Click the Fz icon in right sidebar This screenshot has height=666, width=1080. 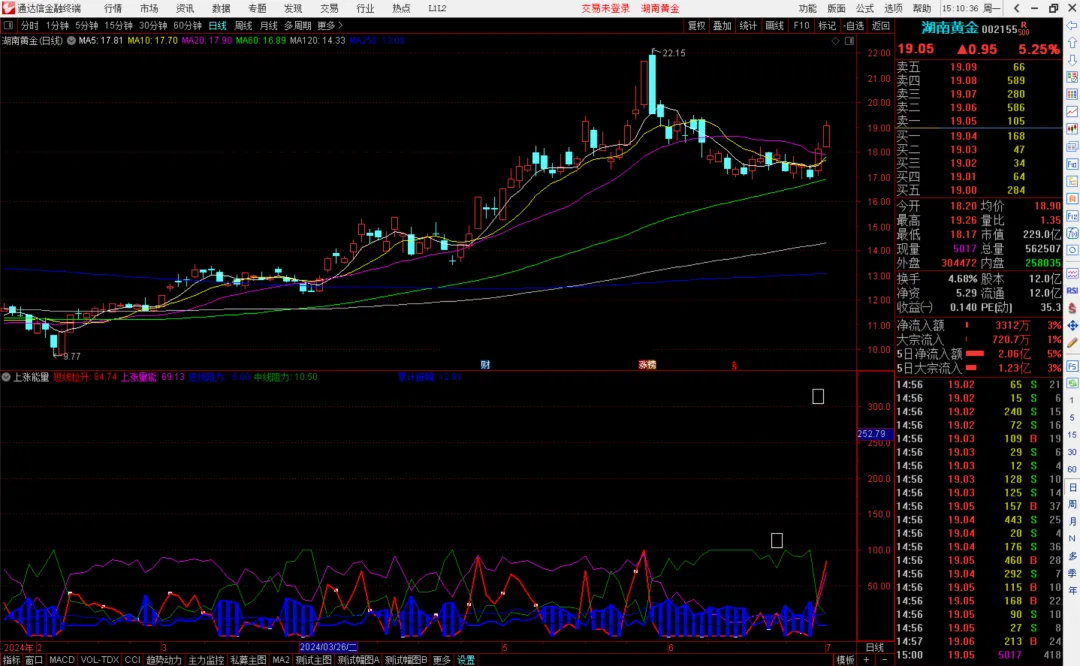[x=1072, y=216]
